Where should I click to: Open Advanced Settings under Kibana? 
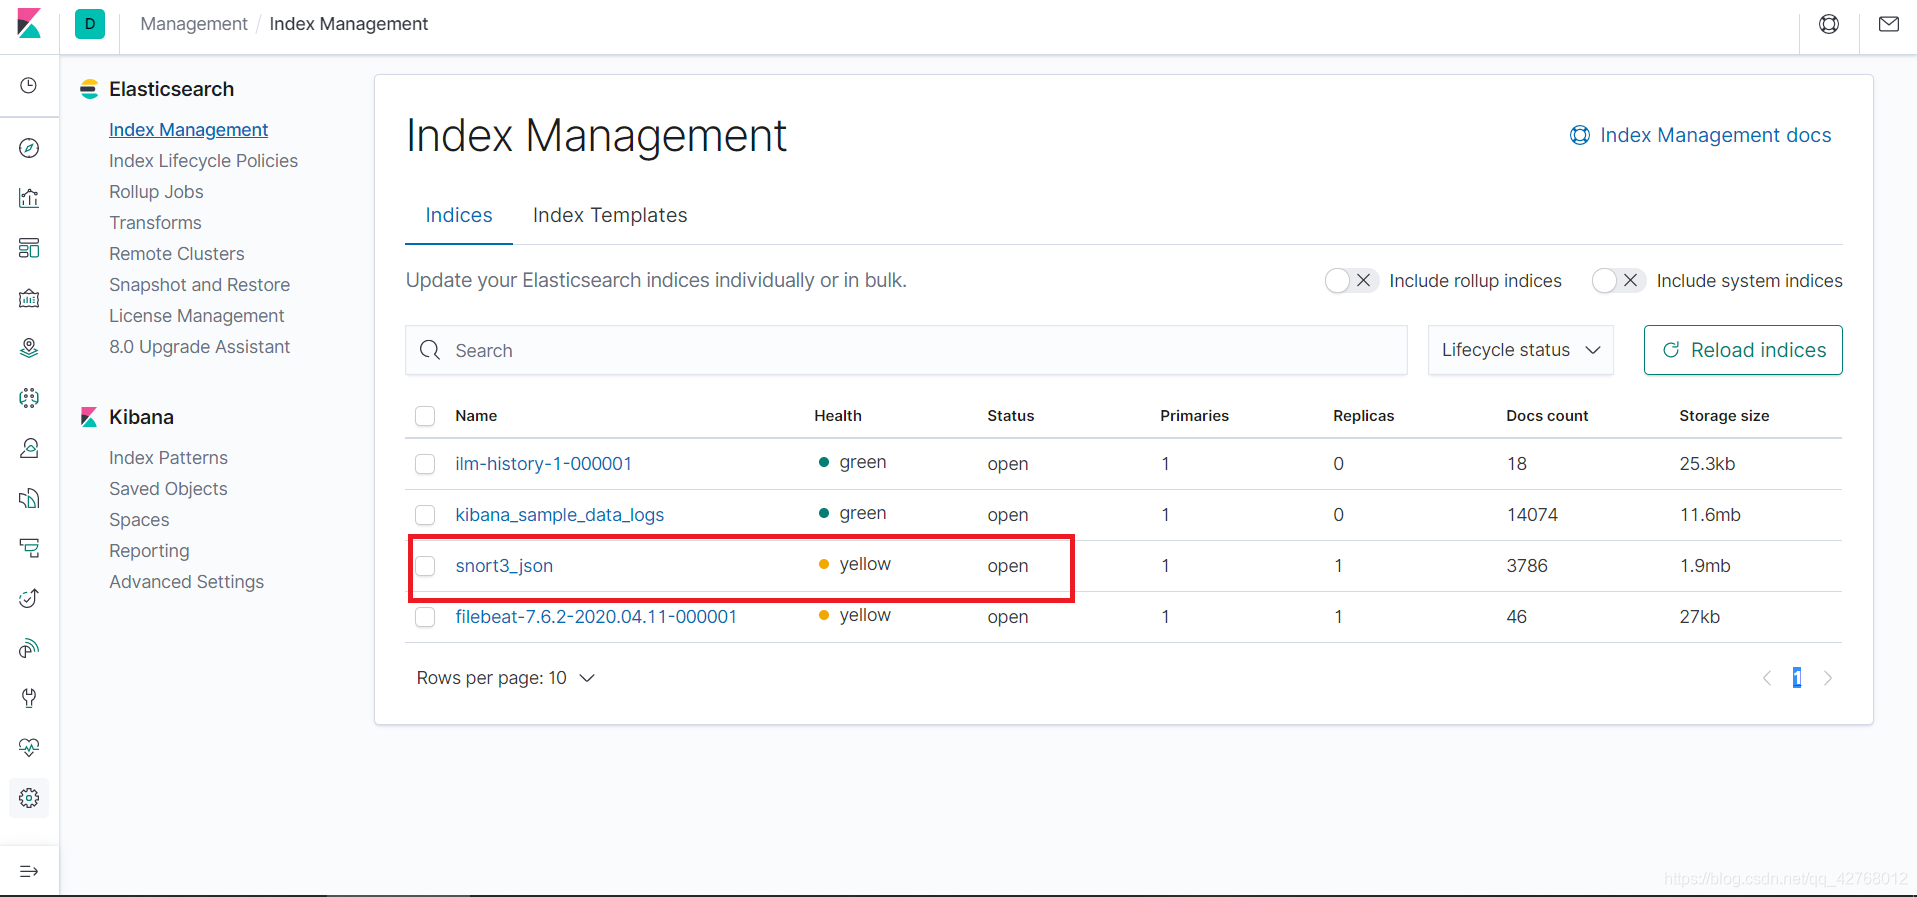click(x=186, y=582)
